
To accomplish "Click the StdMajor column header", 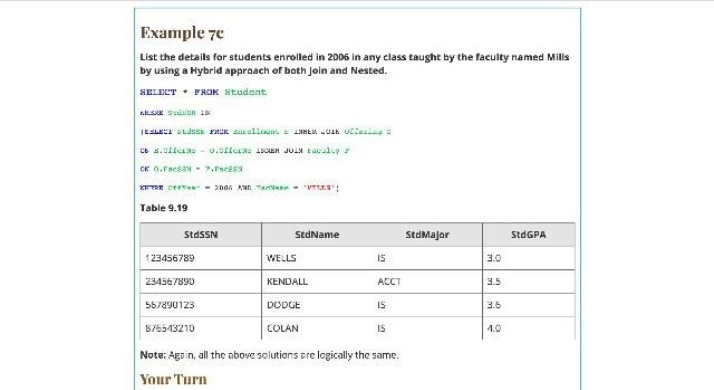I will pos(427,235).
